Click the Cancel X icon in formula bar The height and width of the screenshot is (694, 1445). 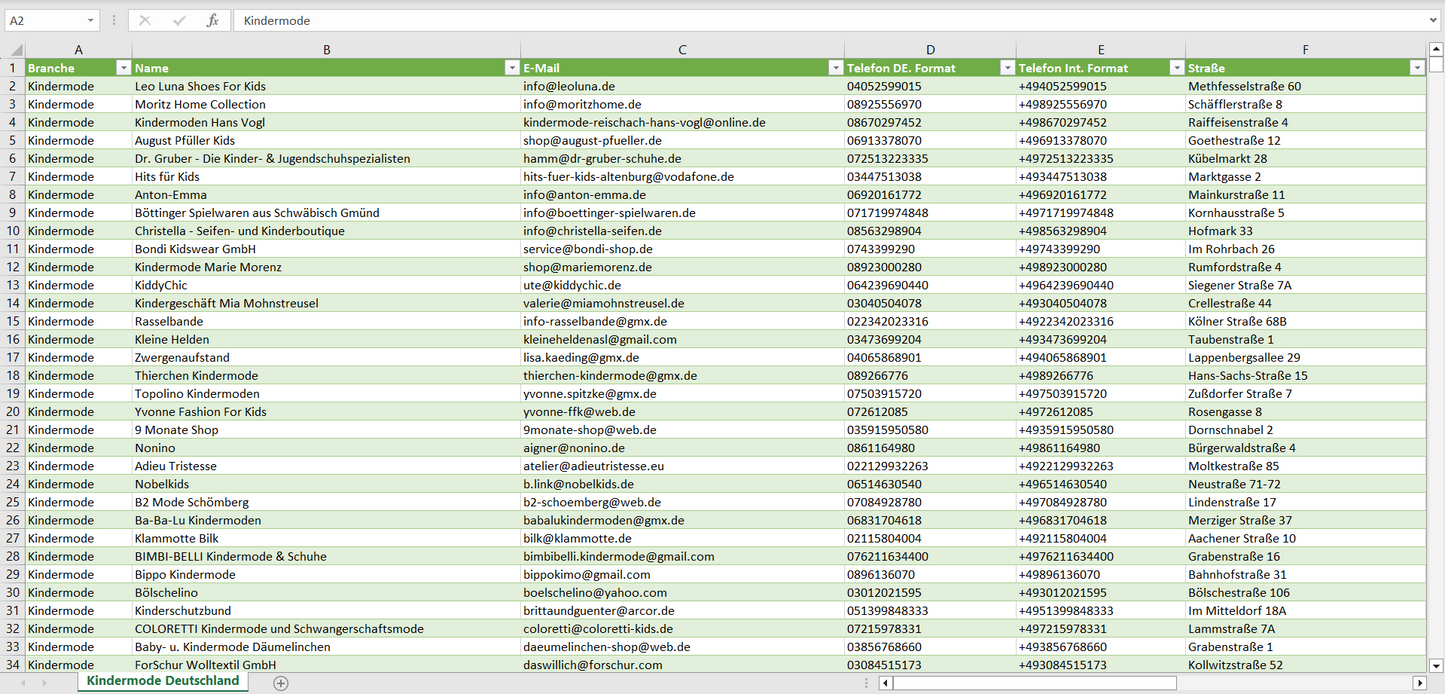145,20
